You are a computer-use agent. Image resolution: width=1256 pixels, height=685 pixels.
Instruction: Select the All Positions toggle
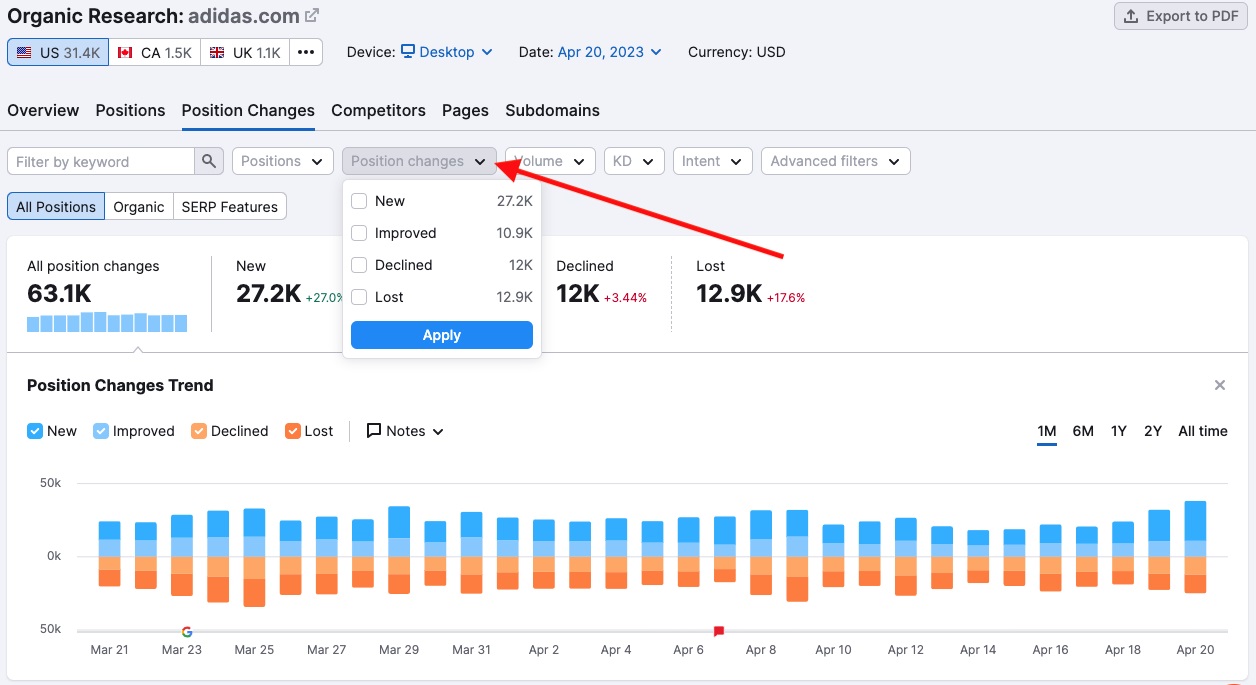(56, 207)
